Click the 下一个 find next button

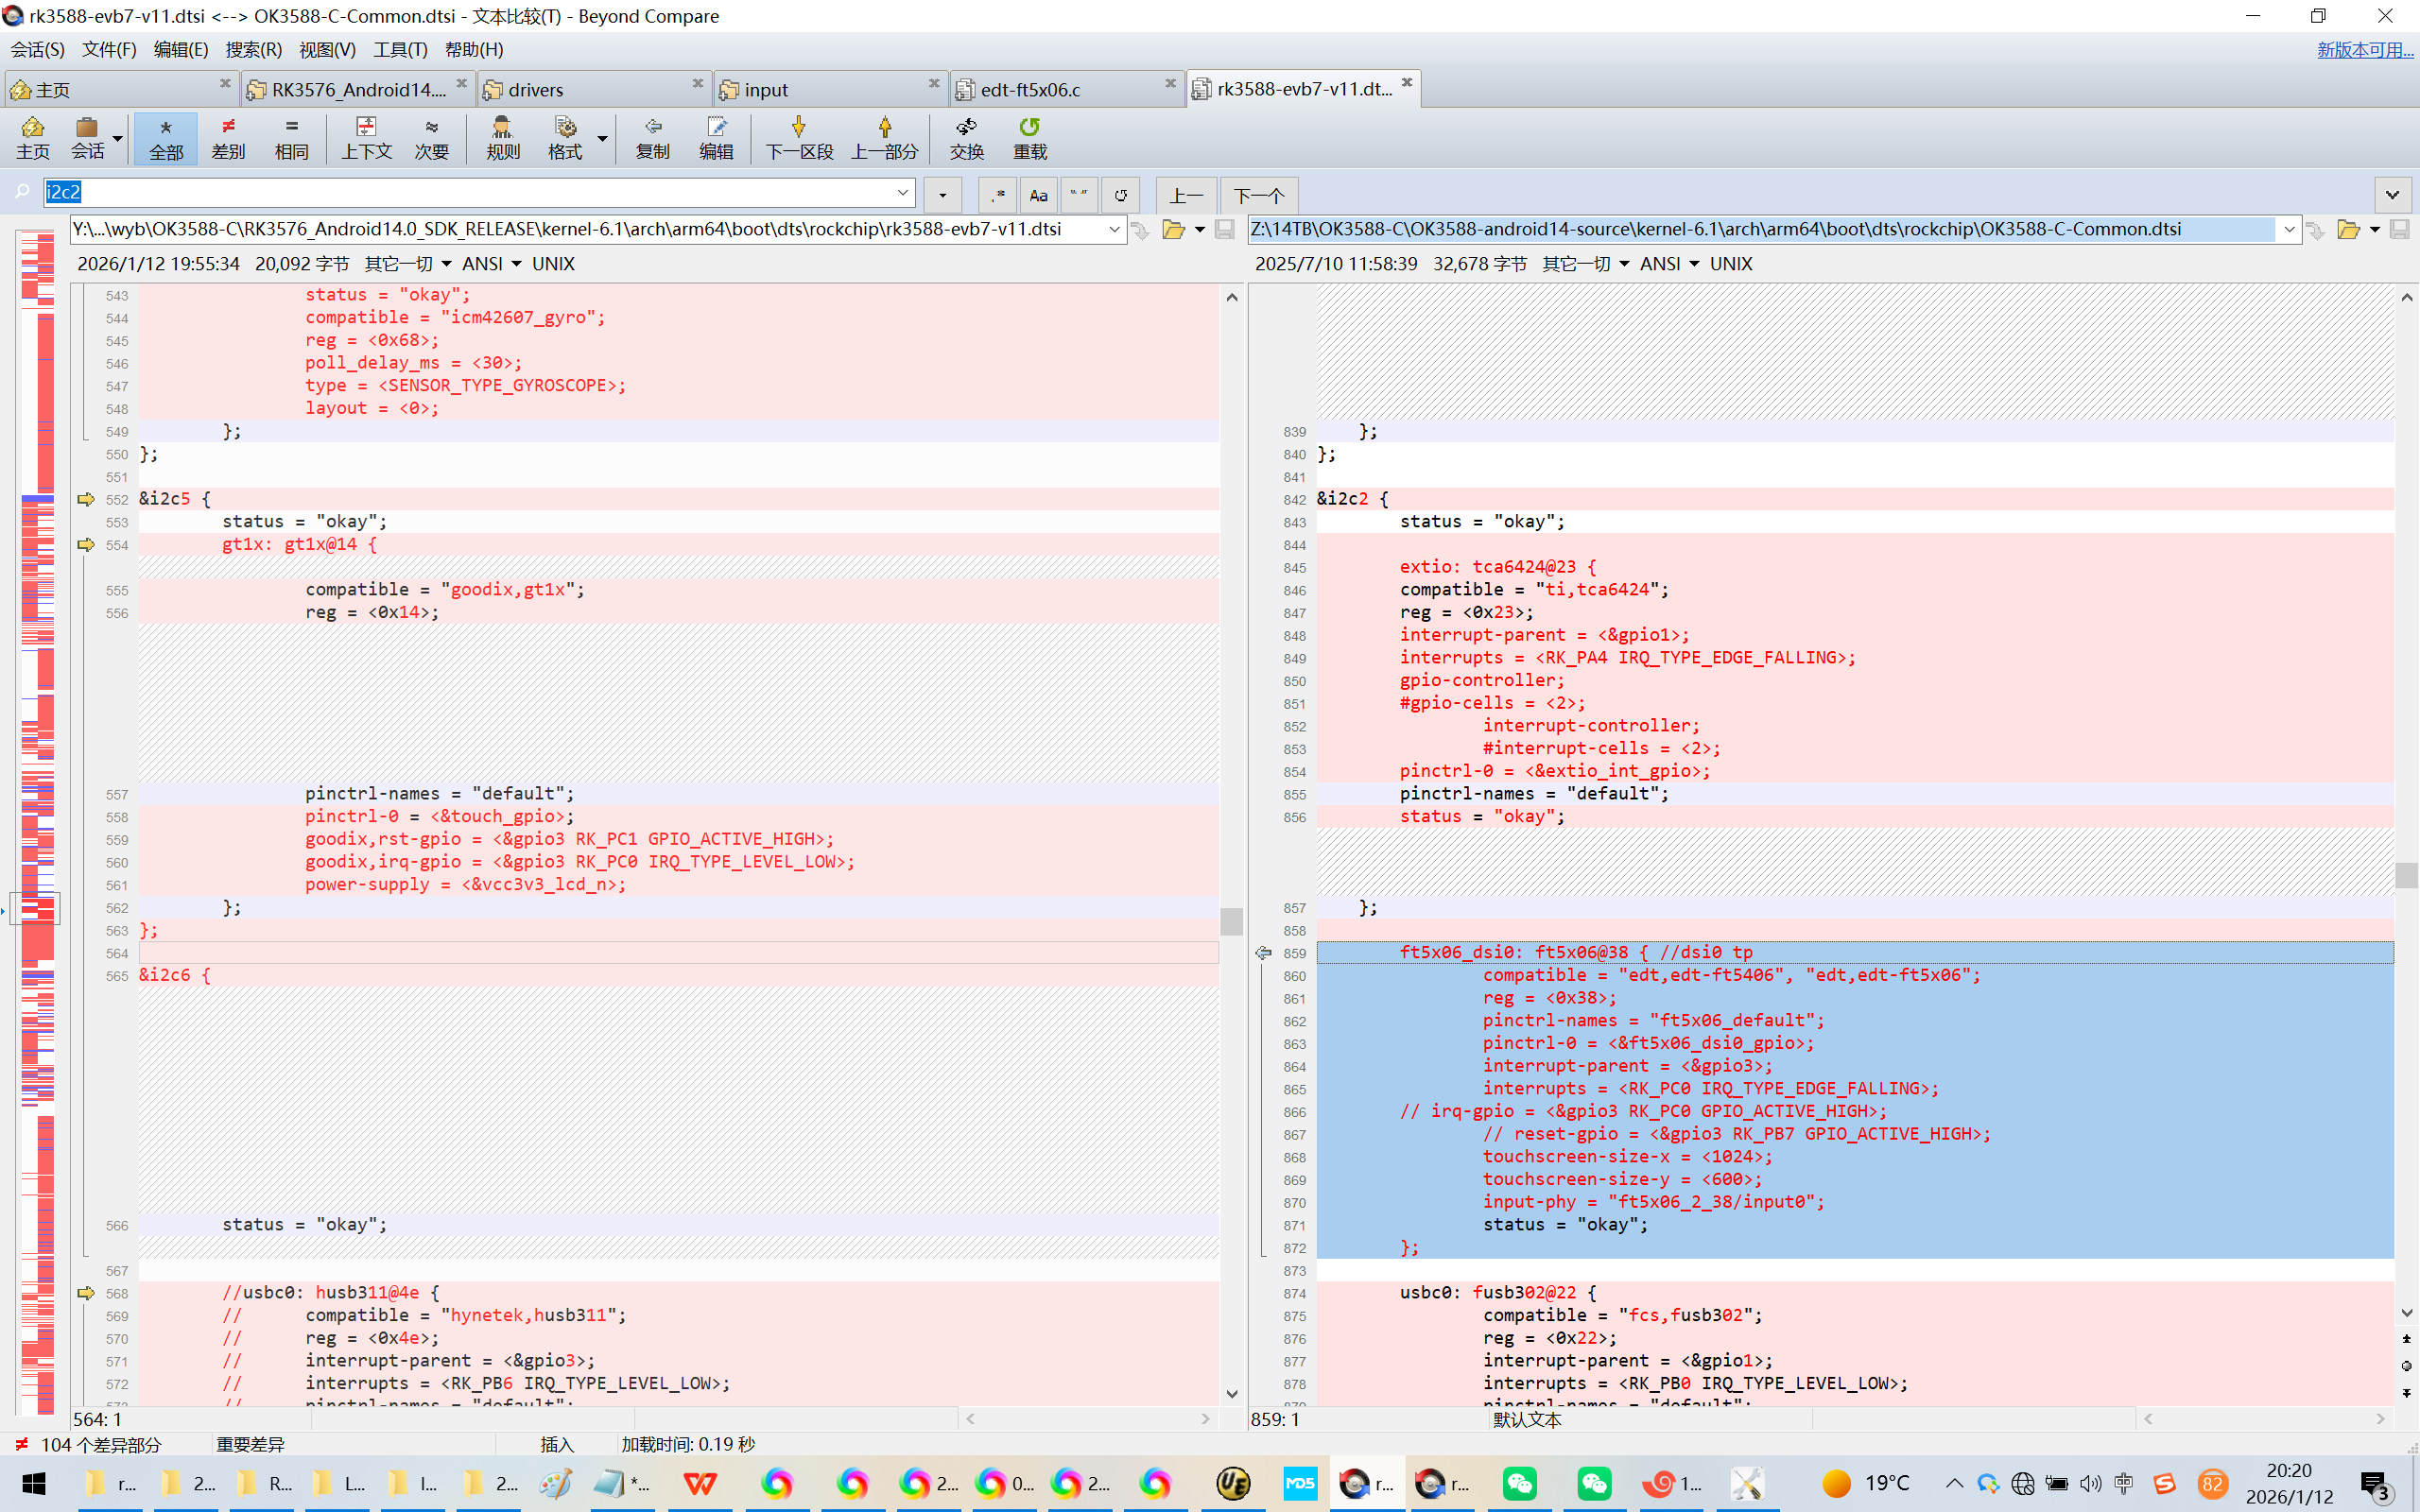tap(1258, 195)
